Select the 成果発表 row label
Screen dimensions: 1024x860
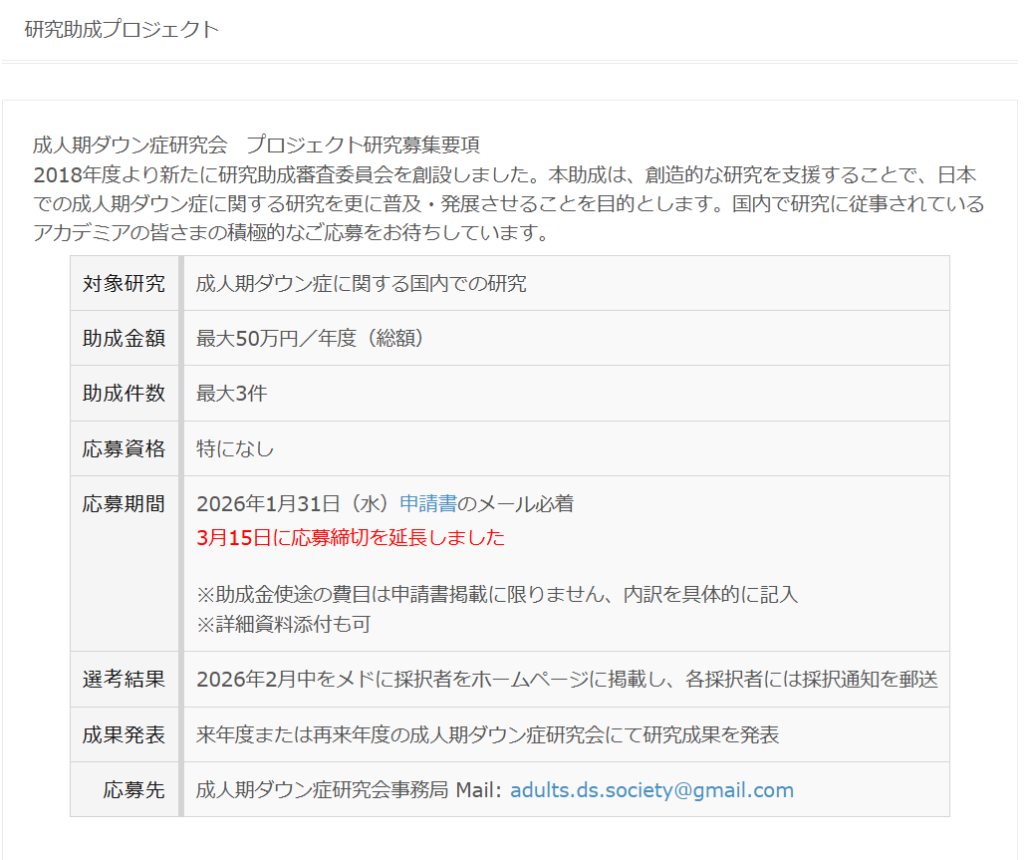click(x=124, y=735)
